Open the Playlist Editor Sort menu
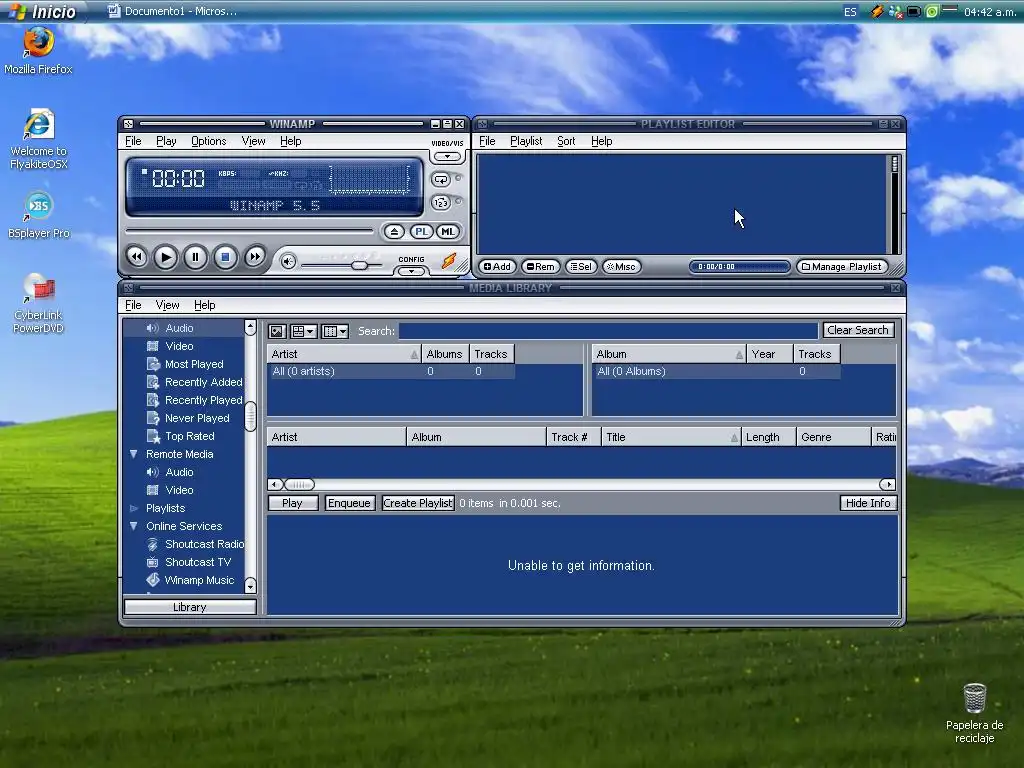The height and width of the screenshot is (768, 1024). point(566,141)
